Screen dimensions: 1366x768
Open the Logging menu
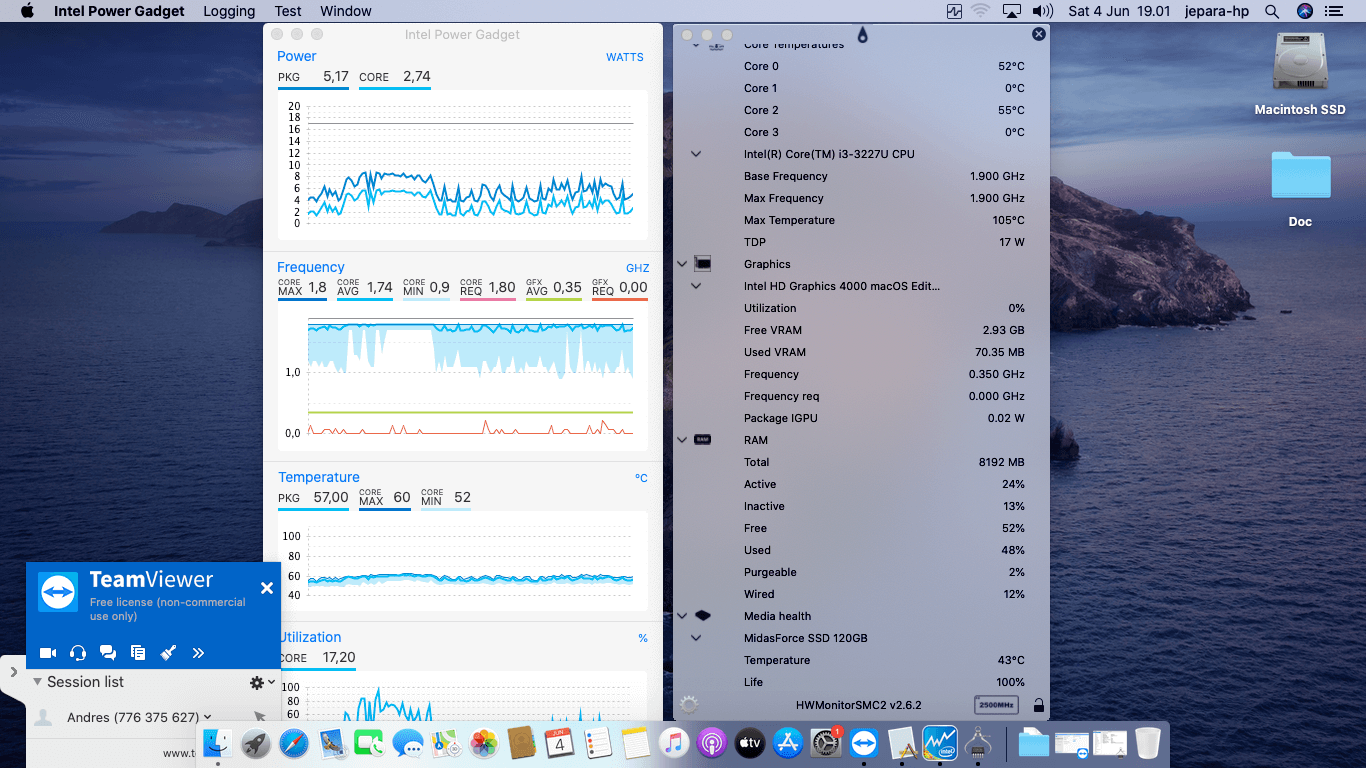229,11
